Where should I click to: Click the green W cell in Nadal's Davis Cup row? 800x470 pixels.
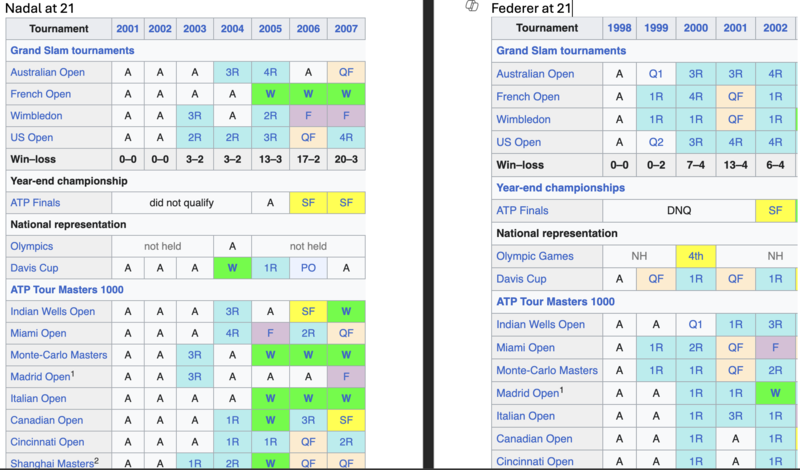232,268
